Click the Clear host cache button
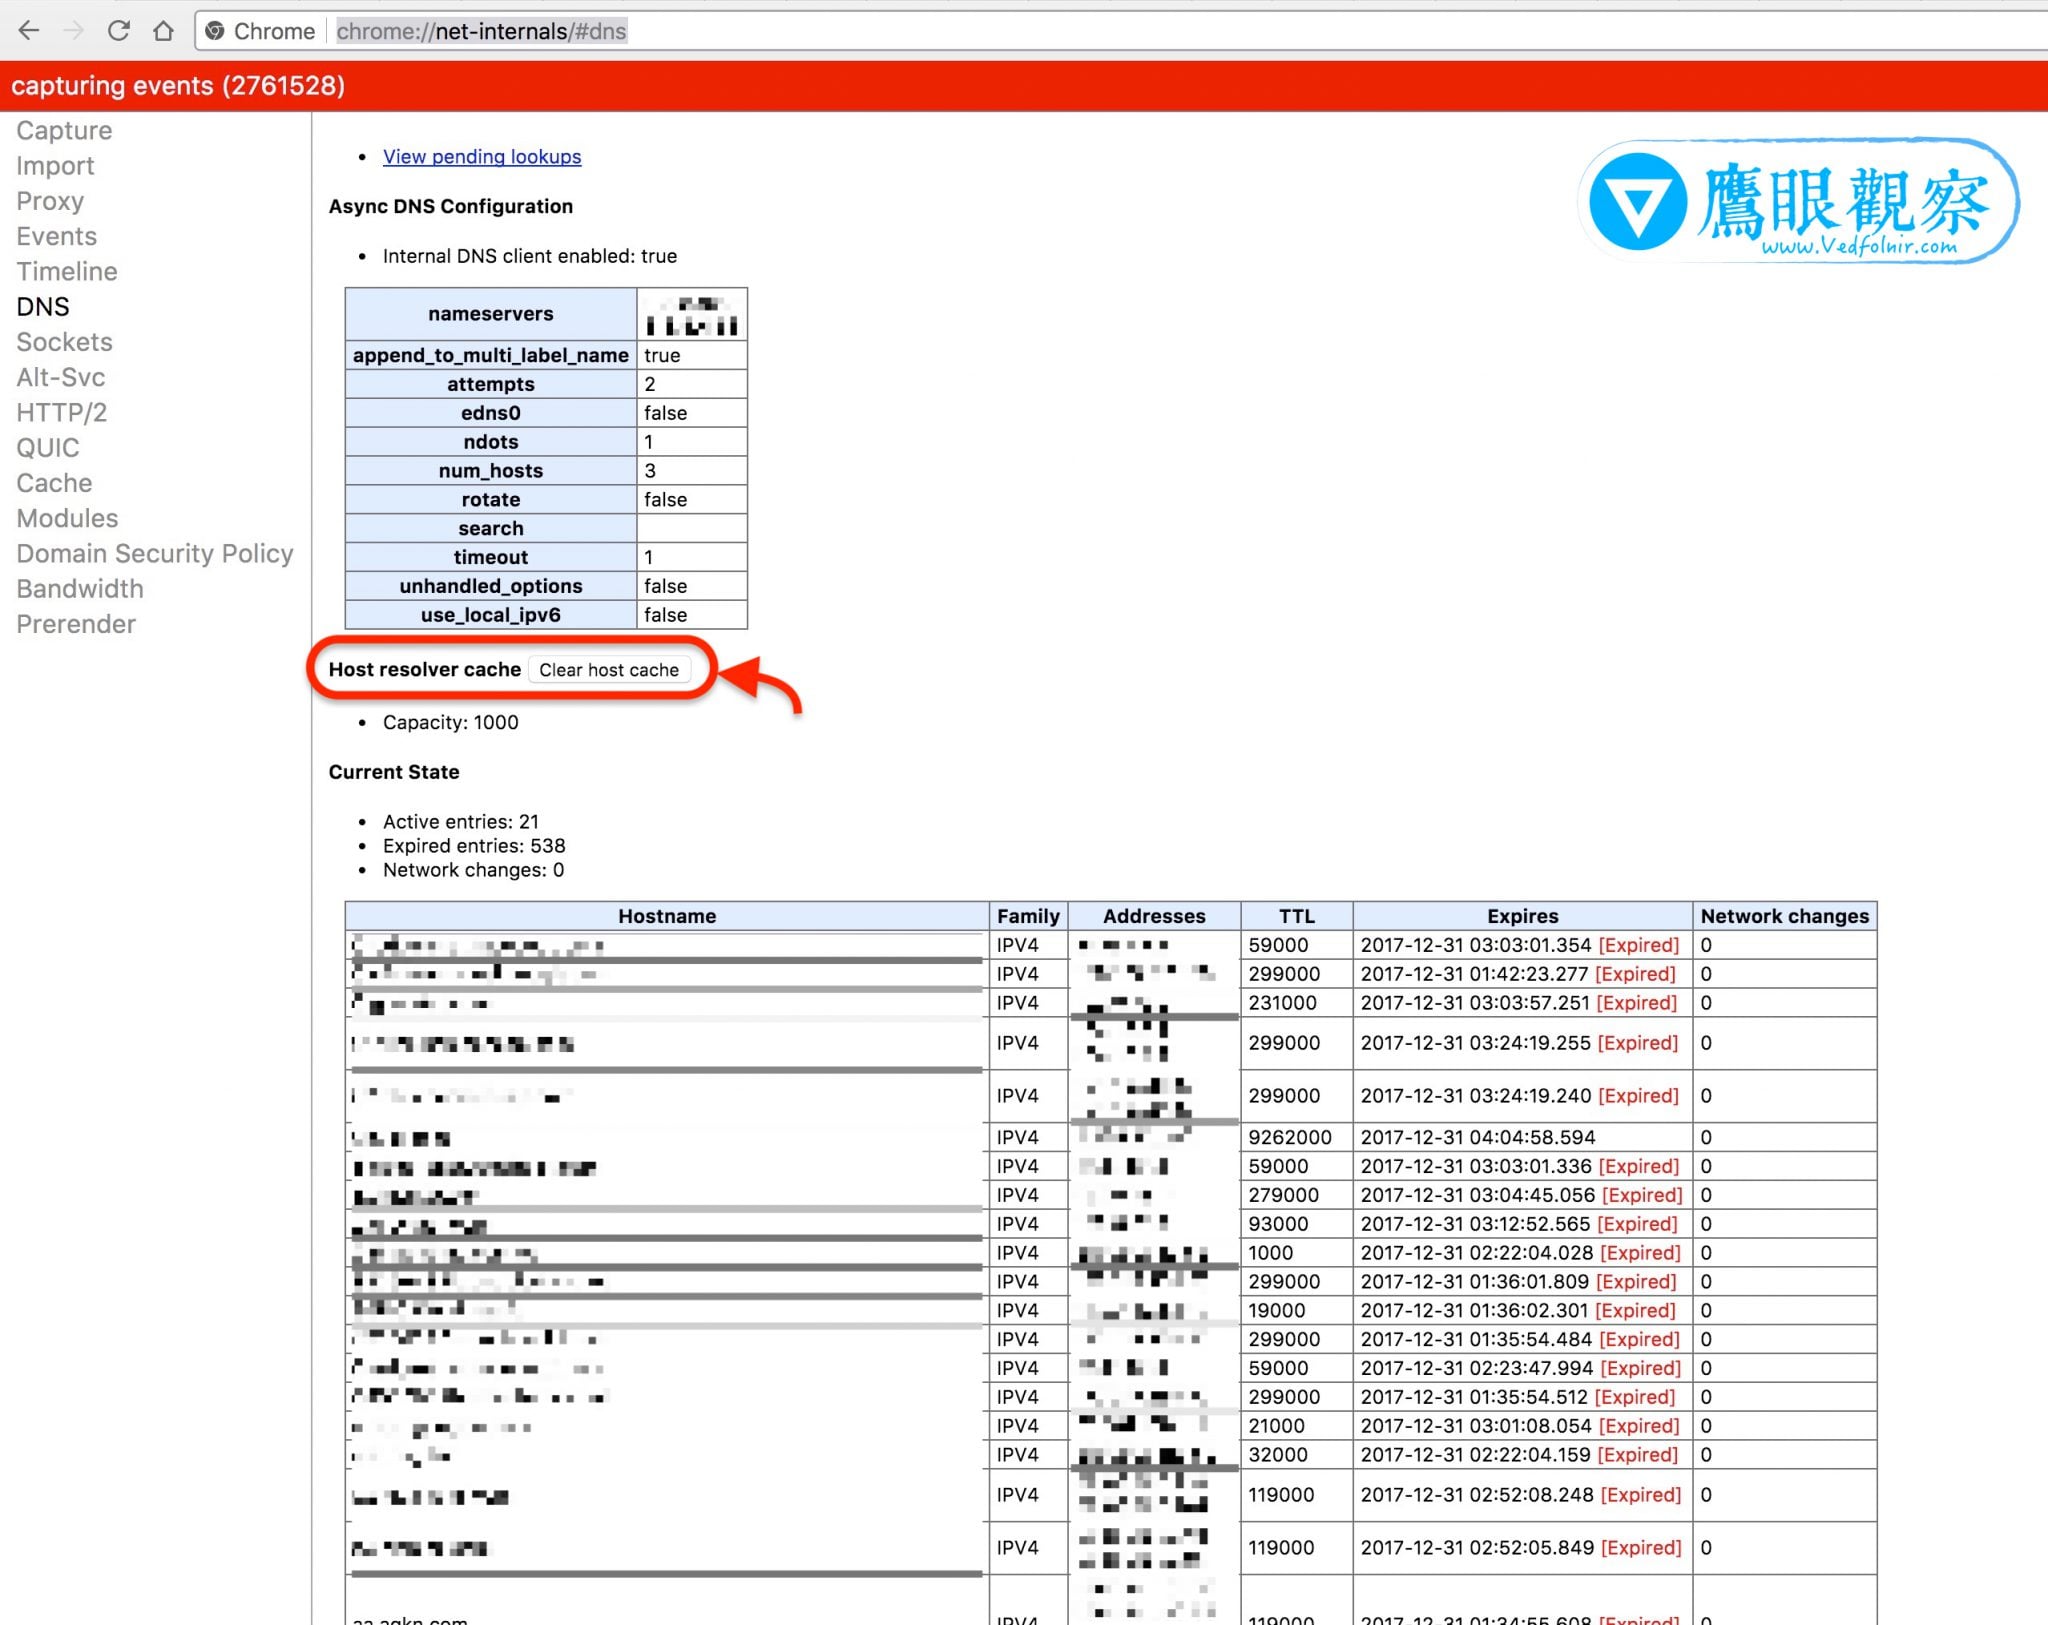2048x1625 pixels. click(x=609, y=670)
